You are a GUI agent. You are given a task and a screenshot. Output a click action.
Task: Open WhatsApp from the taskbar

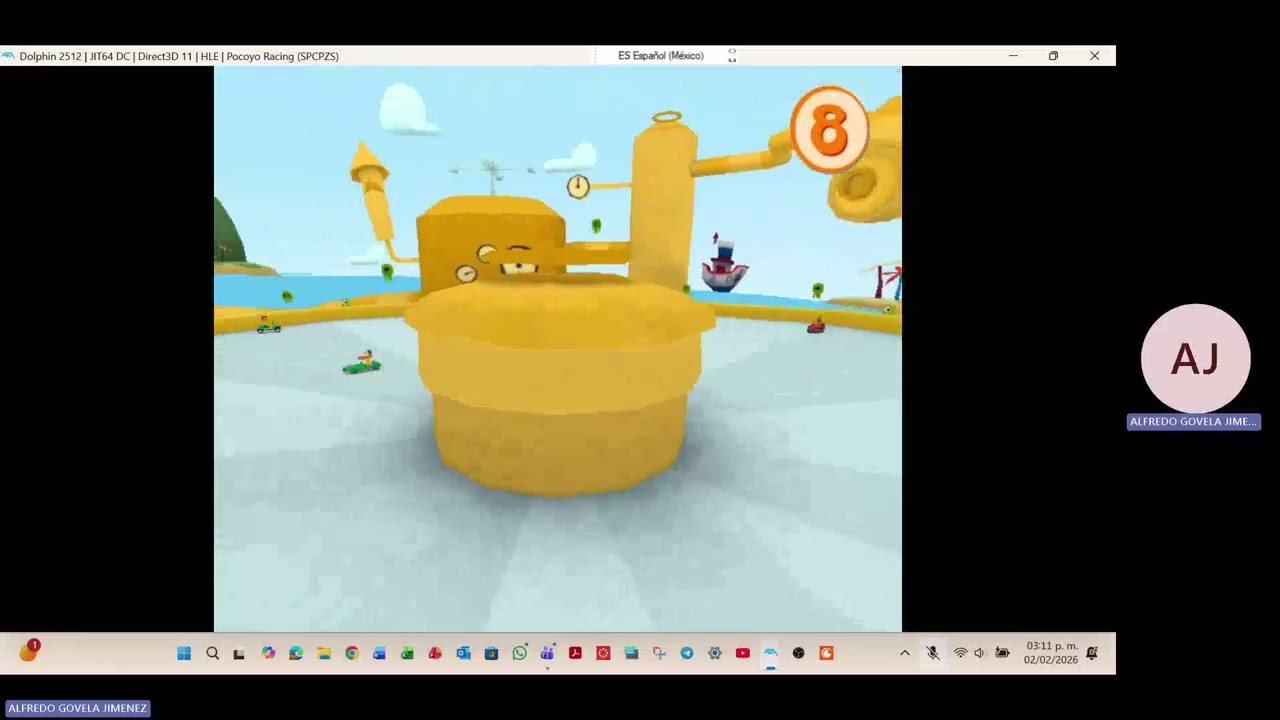pyautogui.click(x=519, y=653)
